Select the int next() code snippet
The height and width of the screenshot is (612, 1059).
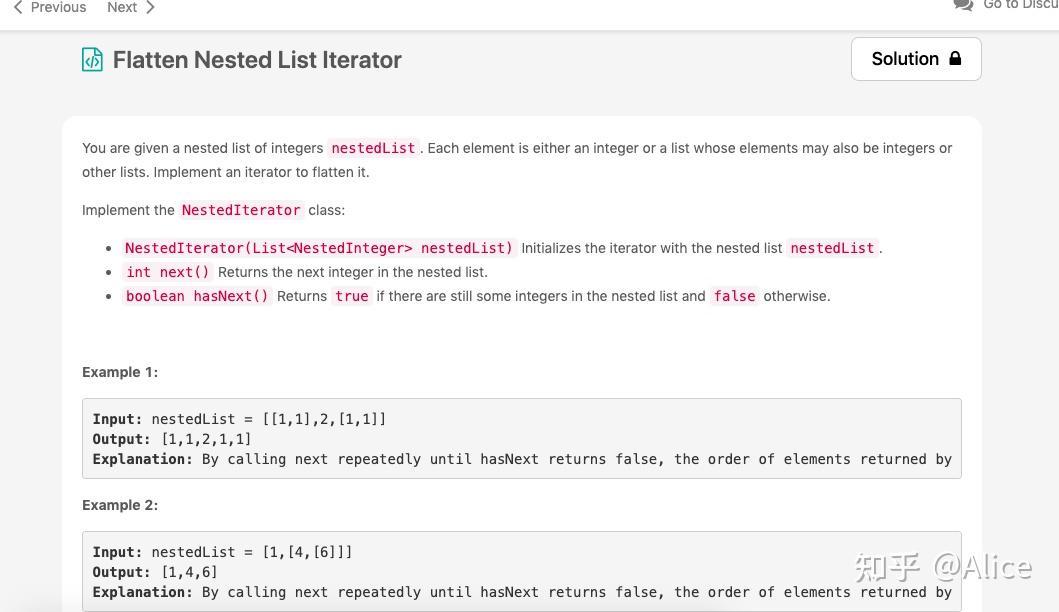pyautogui.click(x=167, y=272)
